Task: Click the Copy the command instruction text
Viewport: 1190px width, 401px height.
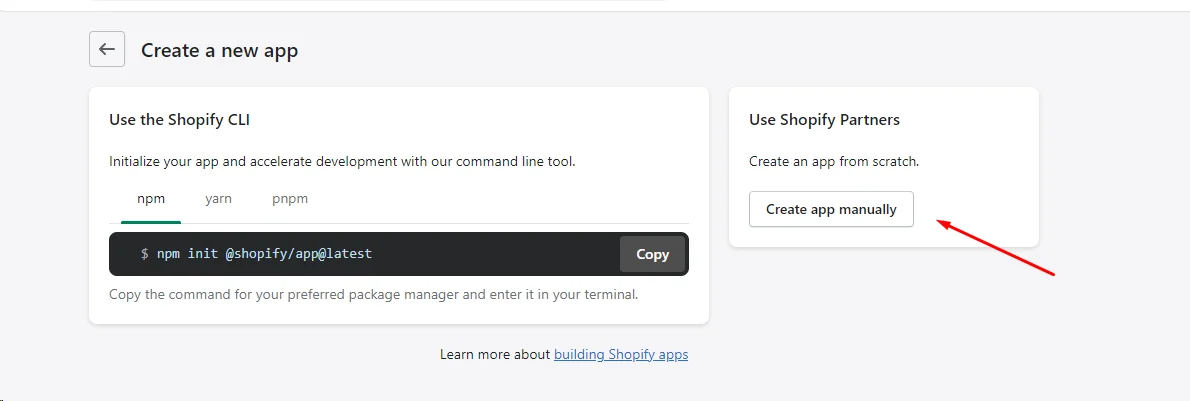Action: click(x=373, y=293)
